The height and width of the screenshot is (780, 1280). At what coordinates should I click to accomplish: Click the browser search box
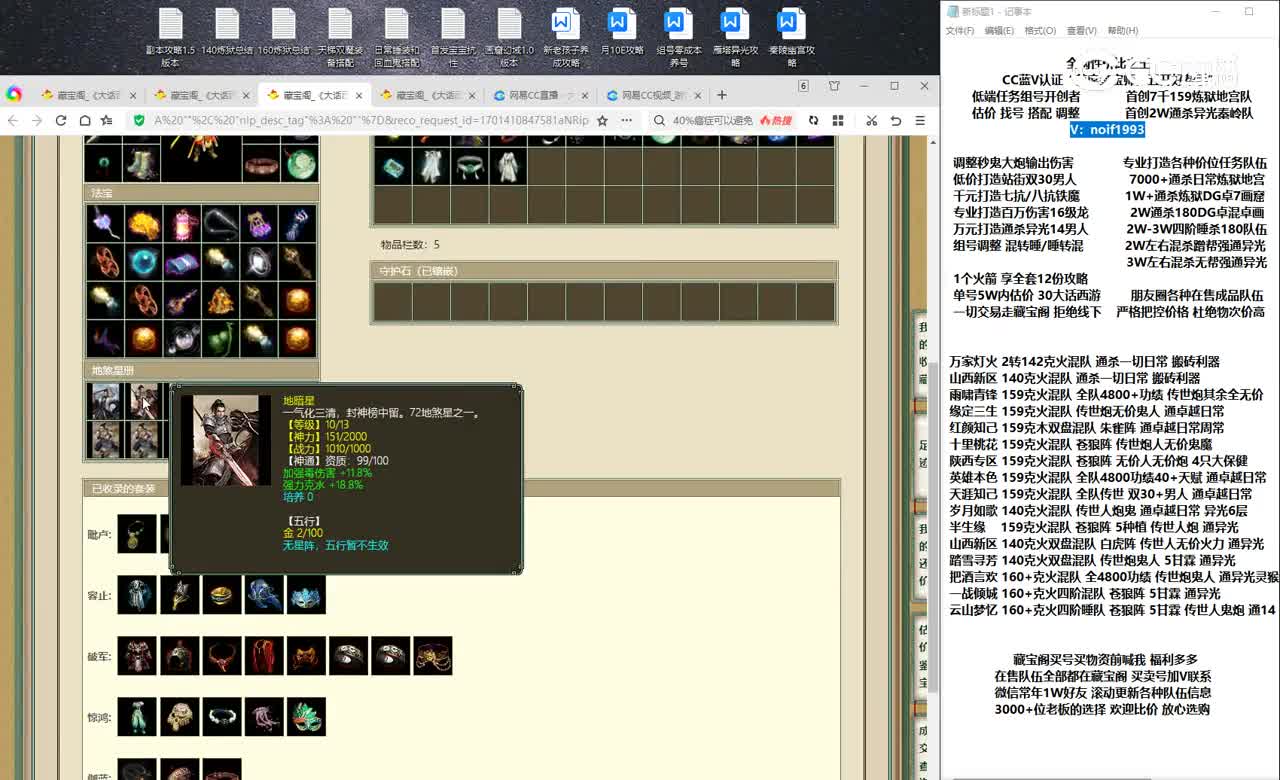pos(712,120)
